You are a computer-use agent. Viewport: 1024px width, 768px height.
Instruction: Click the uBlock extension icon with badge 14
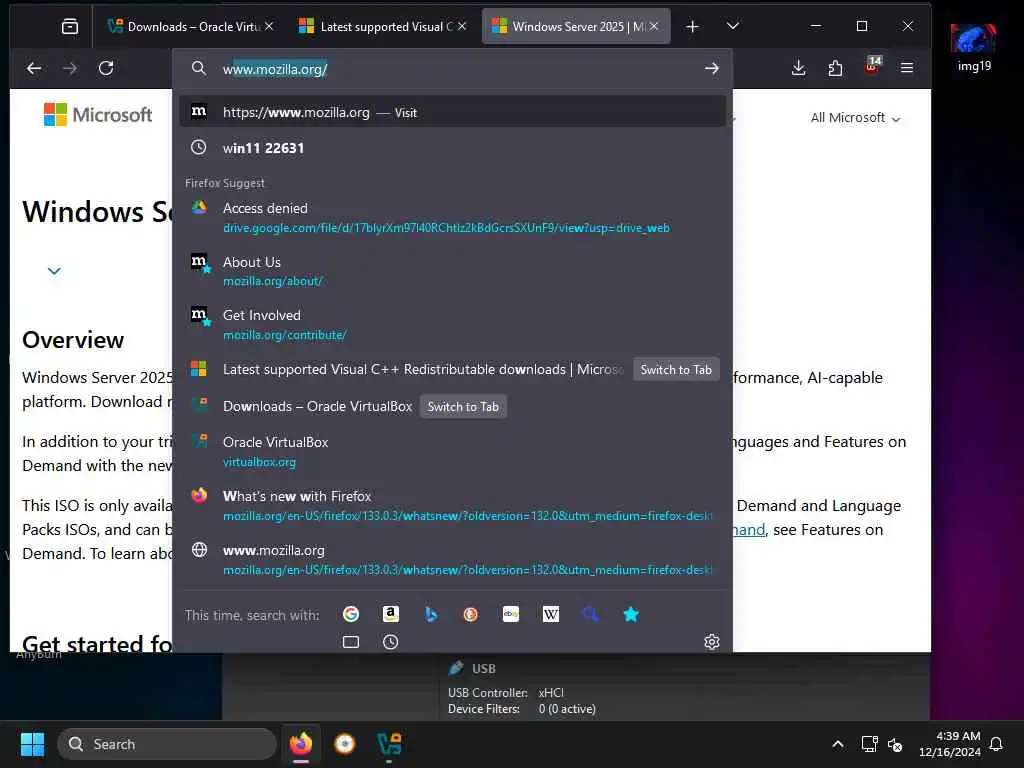pyautogui.click(x=872, y=66)
